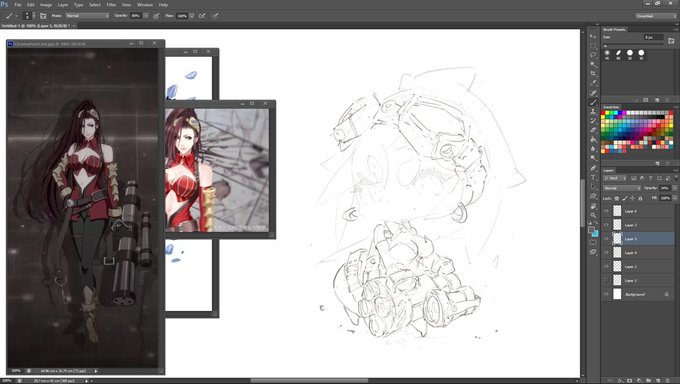680x384 pixels.
Task: Select Layer 5 thumbnail in Layers
Action: 617,239
